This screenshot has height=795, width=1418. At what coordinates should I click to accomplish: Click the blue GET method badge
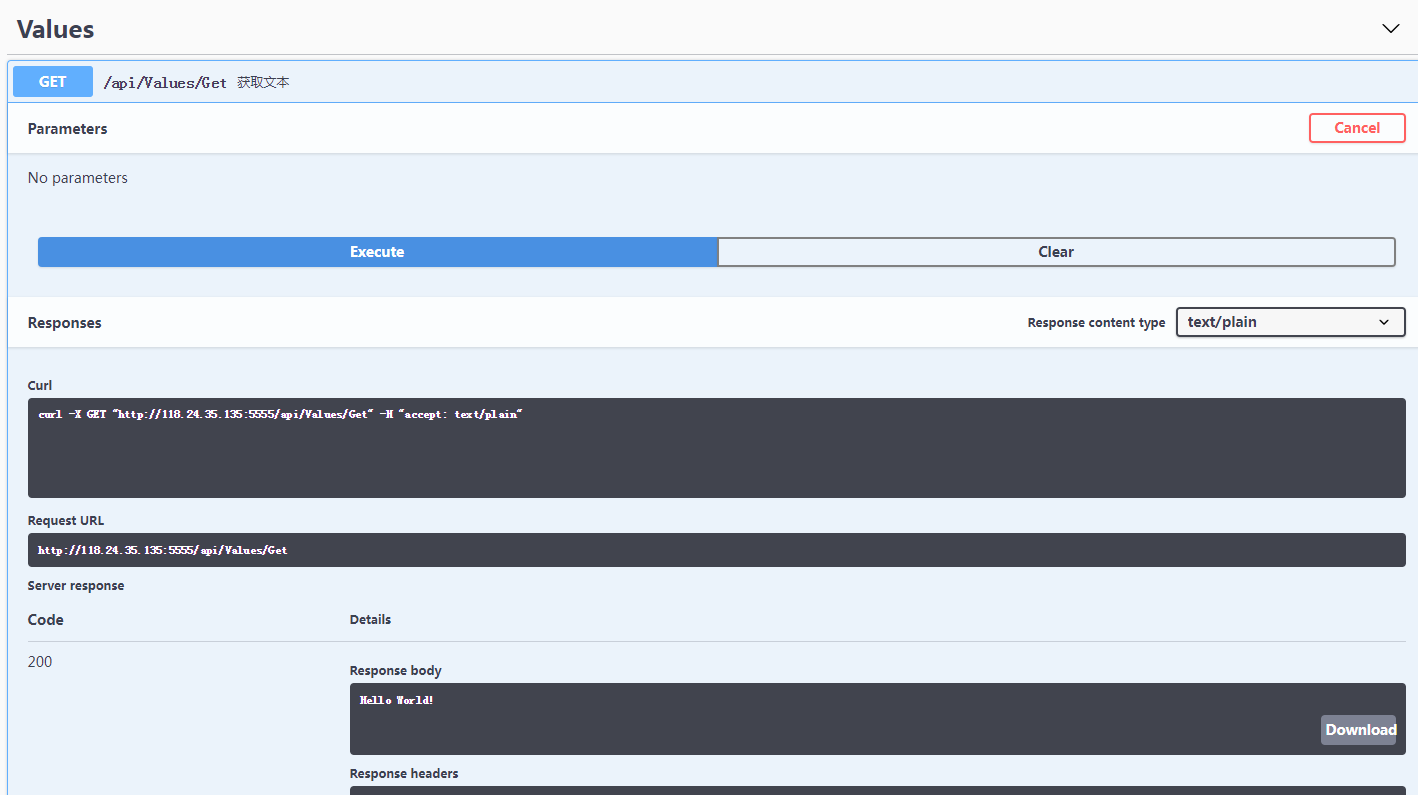pos(53,82)
